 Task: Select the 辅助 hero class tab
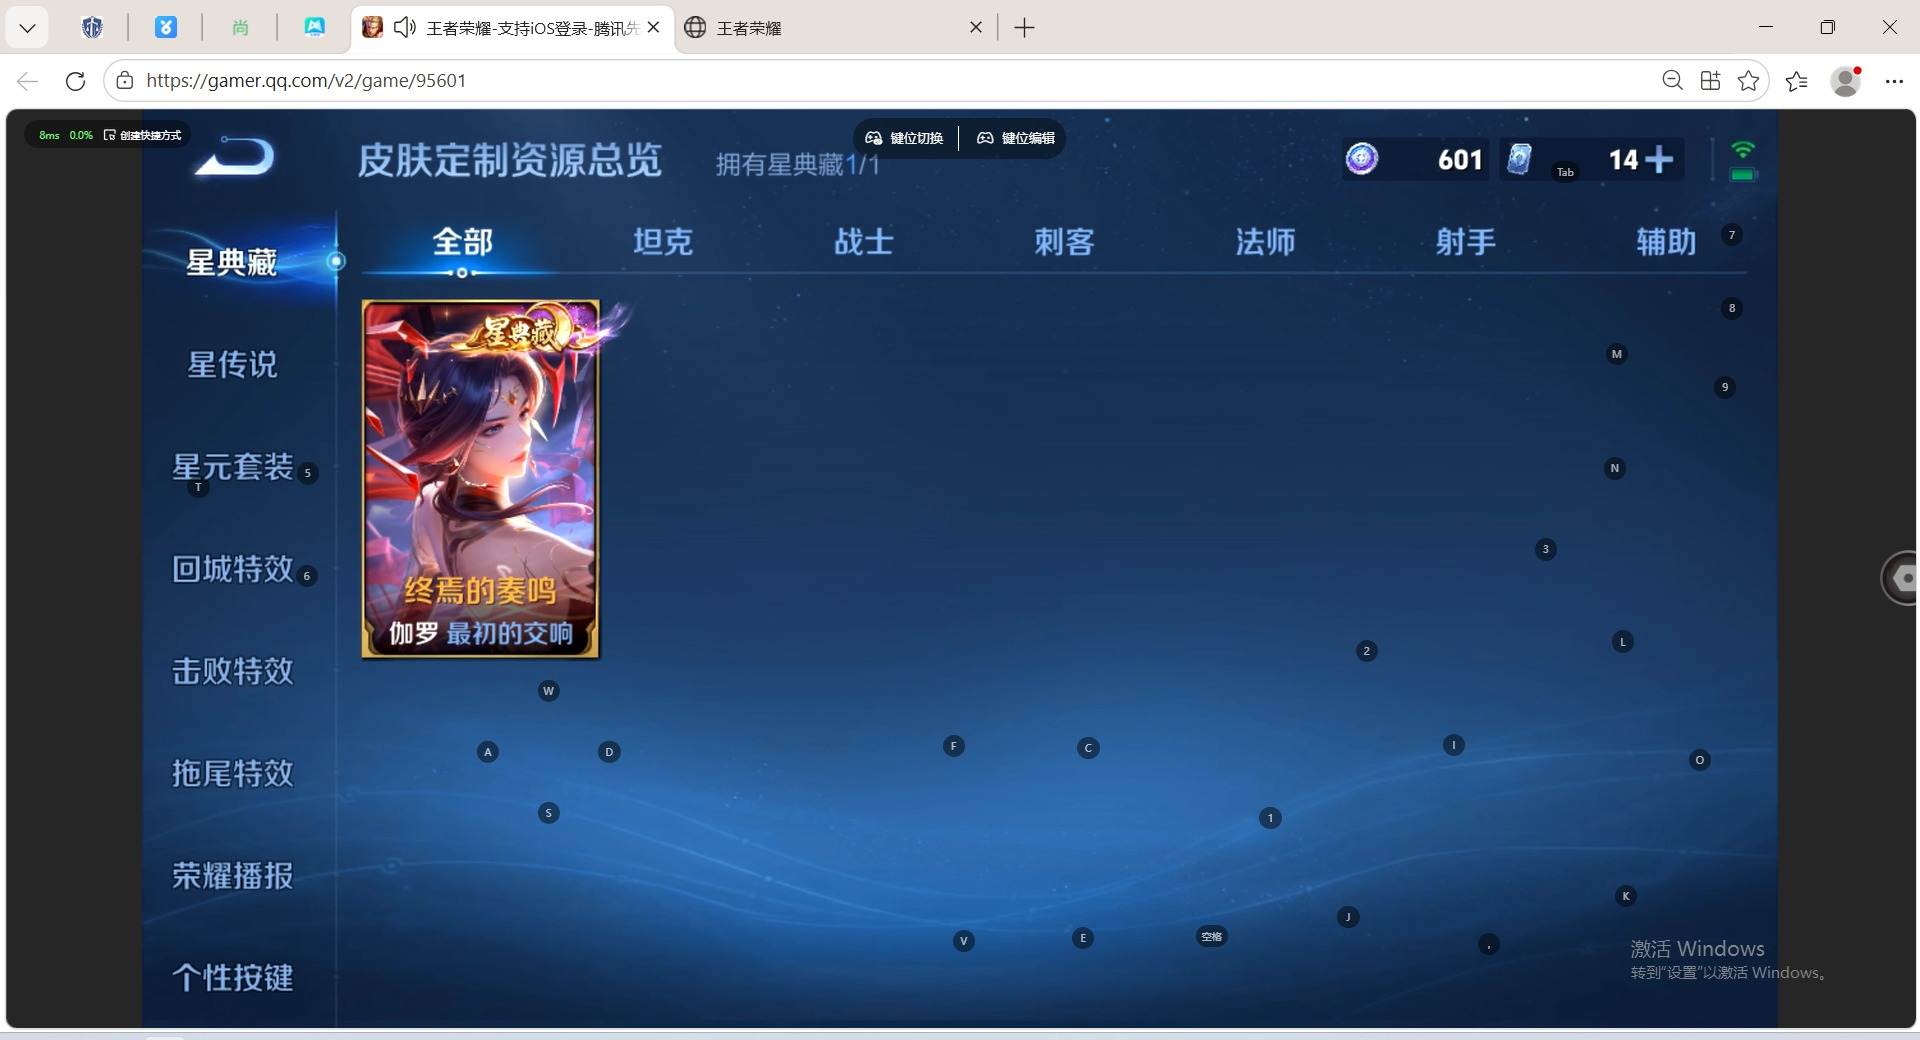[1666, 241]
